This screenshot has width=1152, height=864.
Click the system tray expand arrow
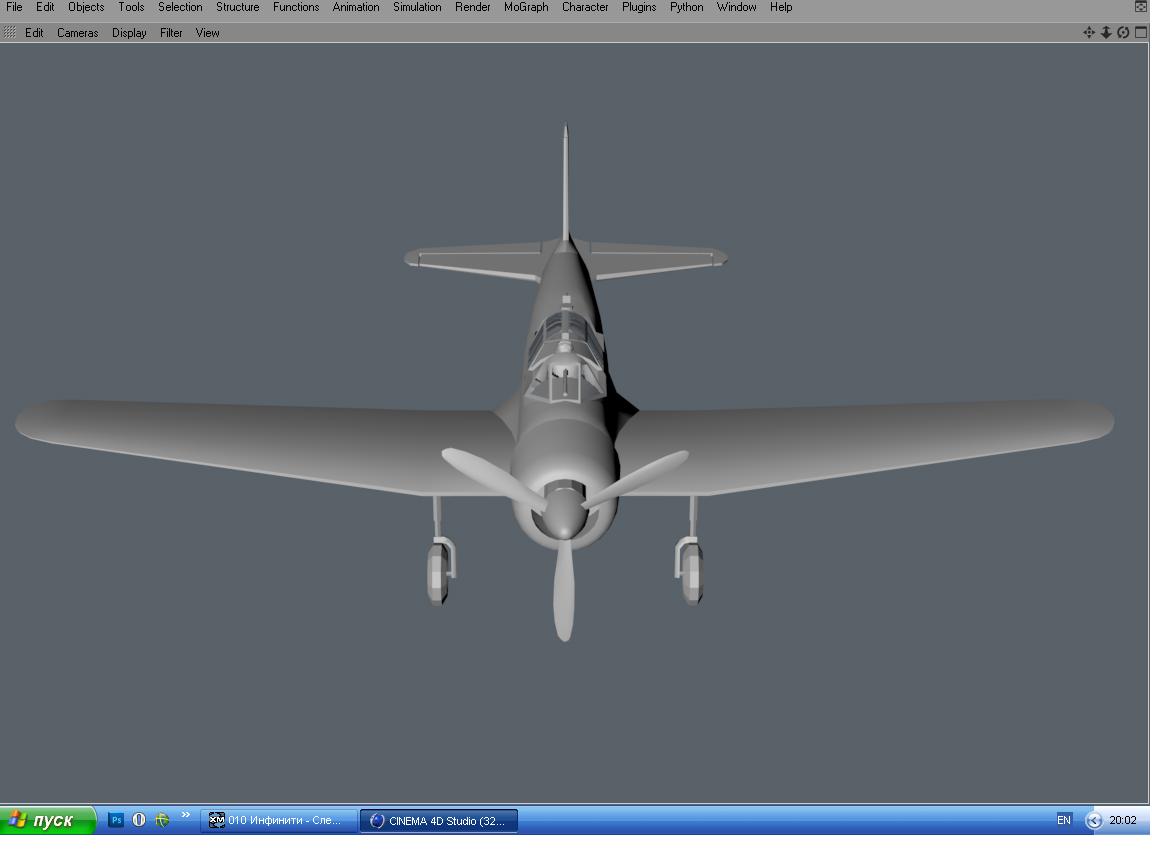click(x=1093, y=820)
